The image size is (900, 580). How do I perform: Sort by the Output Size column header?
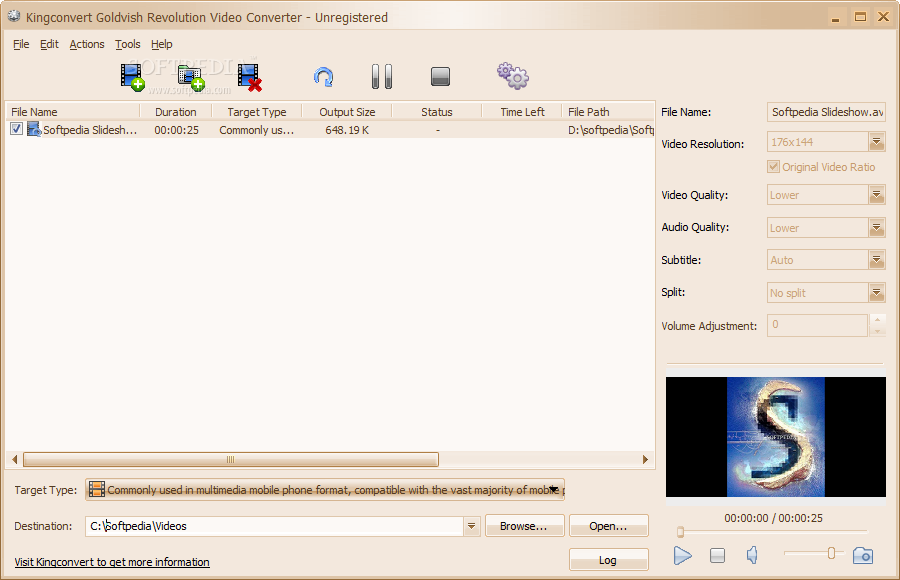click(x=347, y=112)
